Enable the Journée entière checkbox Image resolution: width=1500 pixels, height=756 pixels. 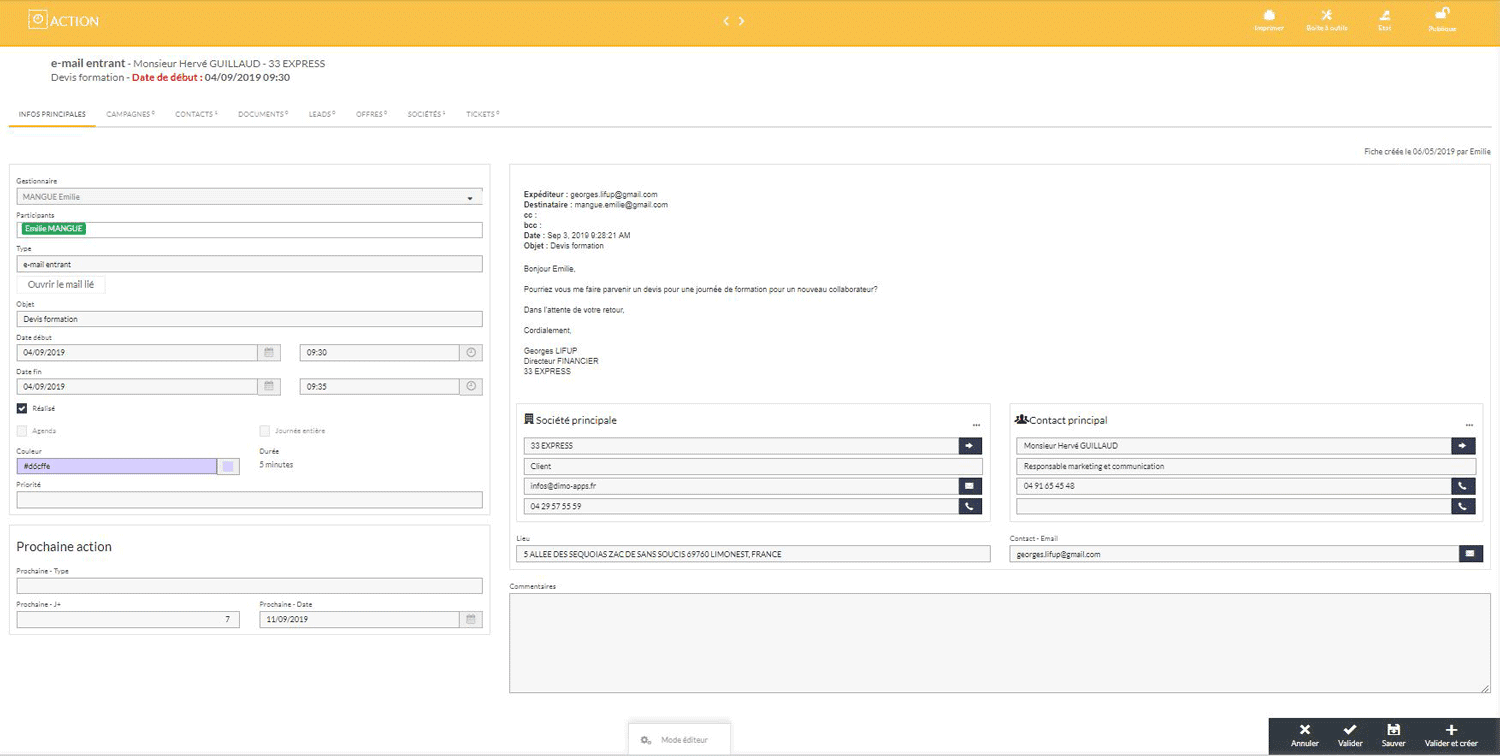point(265,431)
